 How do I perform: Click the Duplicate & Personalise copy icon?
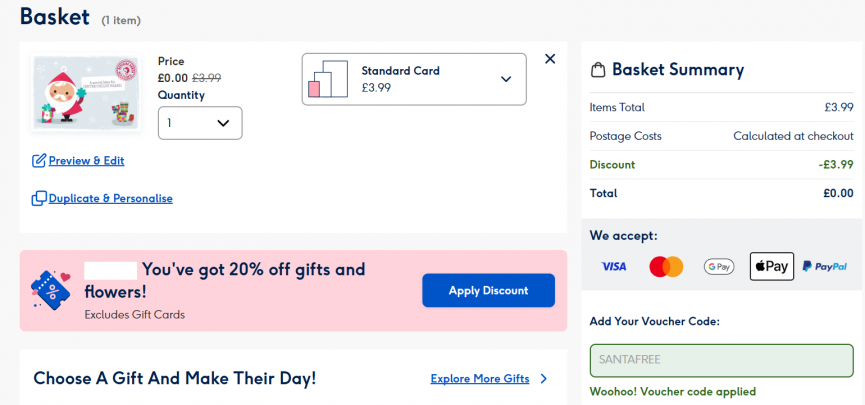pos(39,199)
